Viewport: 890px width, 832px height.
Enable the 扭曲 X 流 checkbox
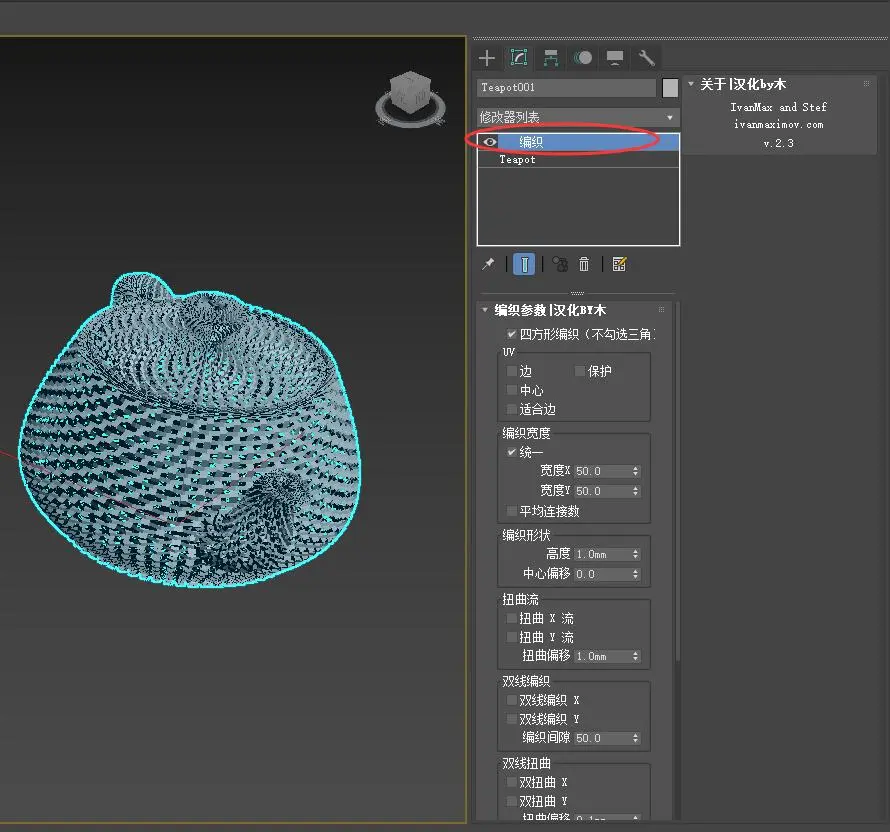(512, 619)
